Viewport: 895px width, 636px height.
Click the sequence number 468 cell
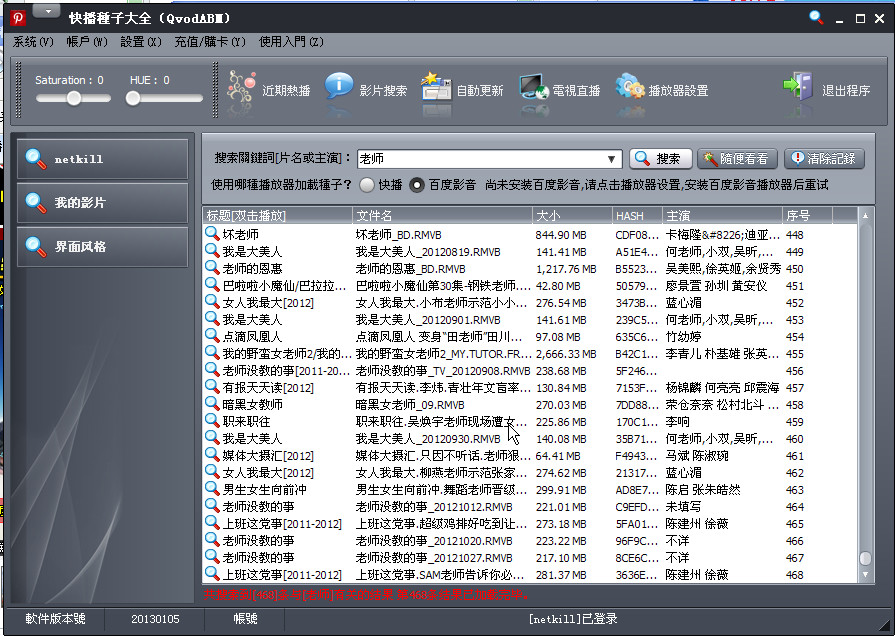pos(795,575)
